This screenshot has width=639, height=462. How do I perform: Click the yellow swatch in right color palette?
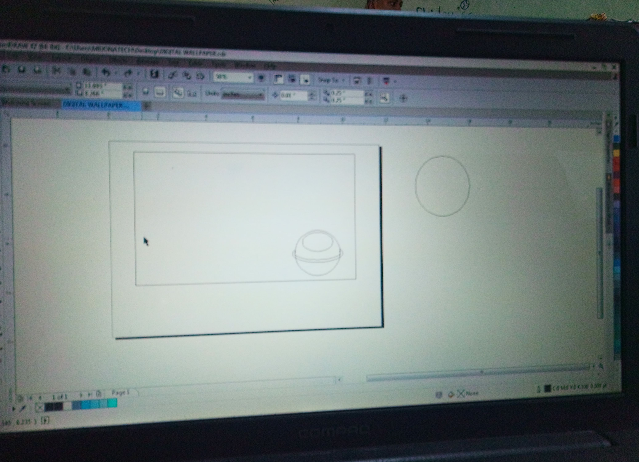616,154
